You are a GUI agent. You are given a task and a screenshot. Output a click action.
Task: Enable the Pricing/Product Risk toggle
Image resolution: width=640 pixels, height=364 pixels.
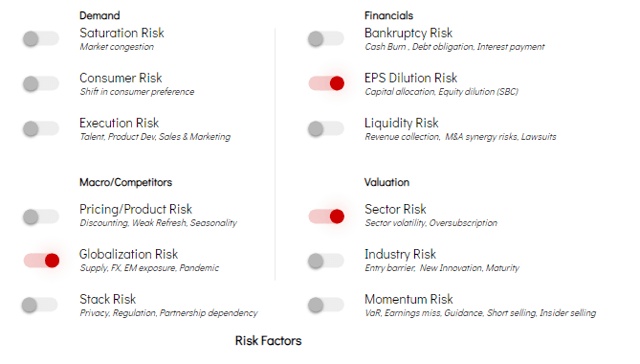click(x=41, y=217)
